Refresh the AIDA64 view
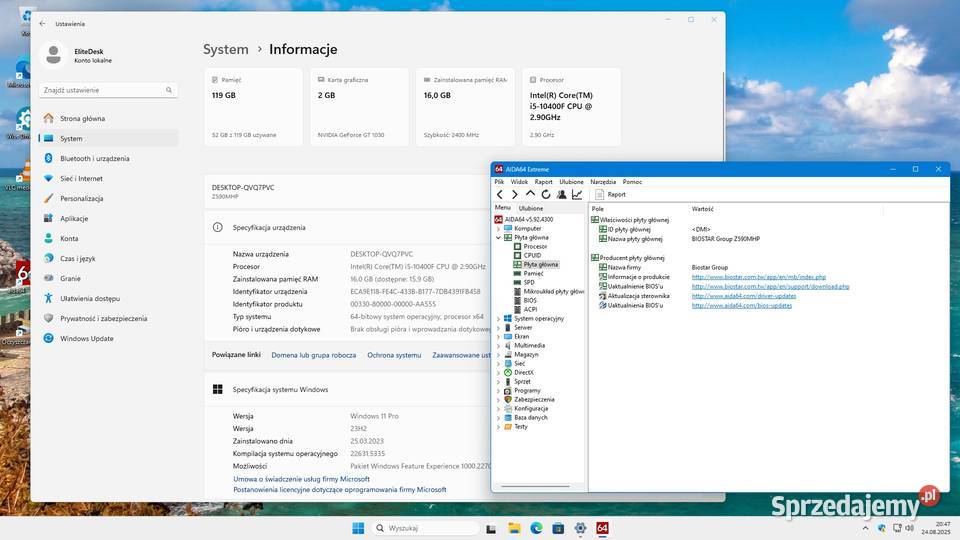The image size is (960, 540). [546, 194]
